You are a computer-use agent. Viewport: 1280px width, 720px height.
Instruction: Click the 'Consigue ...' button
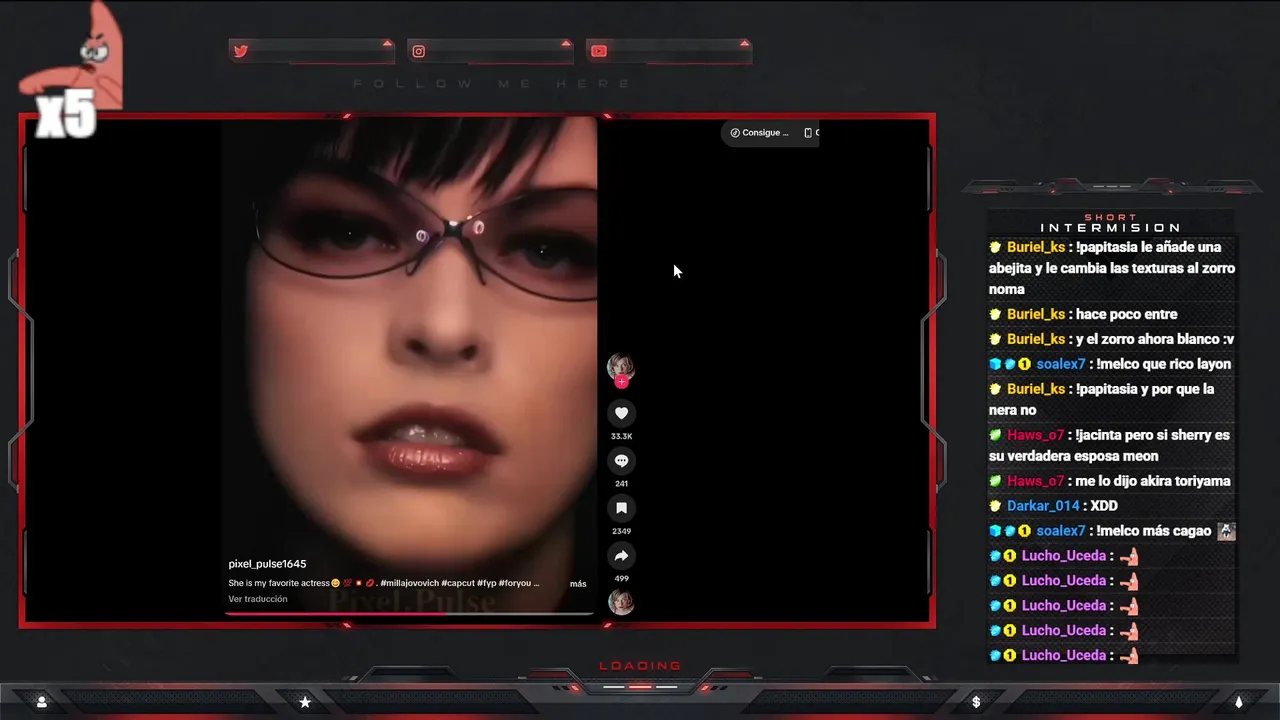(x=759, y=132)
